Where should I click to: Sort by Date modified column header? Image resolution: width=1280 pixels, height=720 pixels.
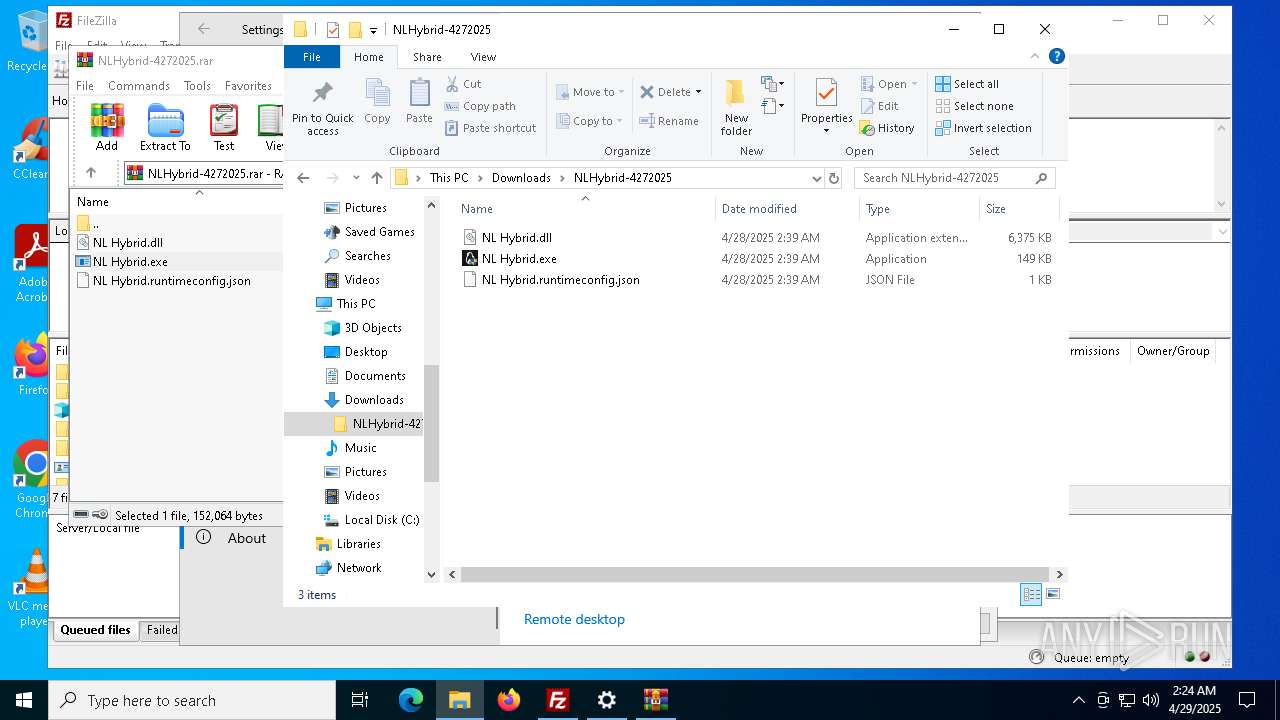click(787, 209)
